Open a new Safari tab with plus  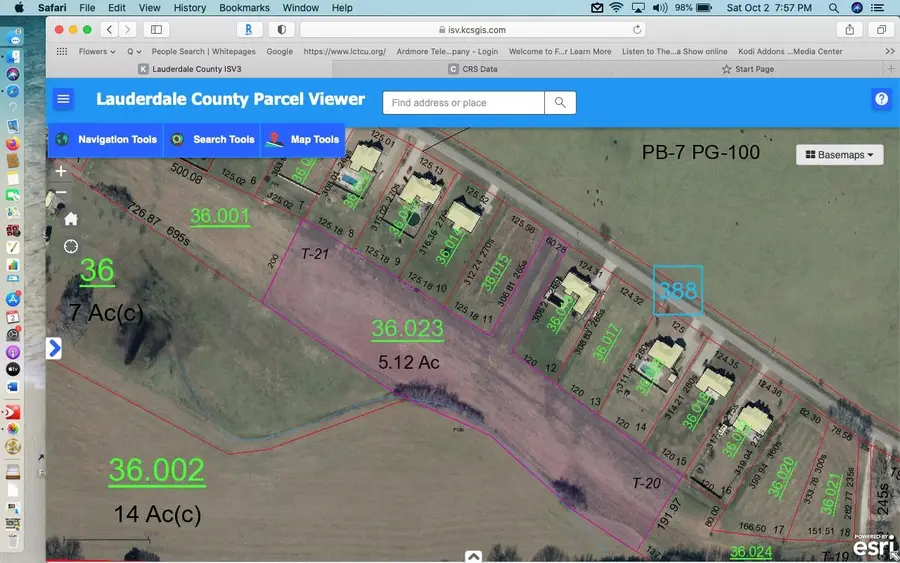click(x=891, y=69)
